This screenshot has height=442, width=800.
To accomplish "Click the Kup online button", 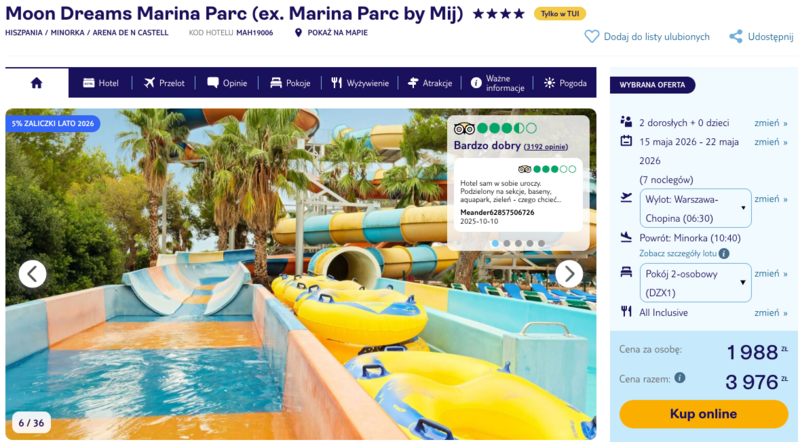I will (x=704, y=413).
